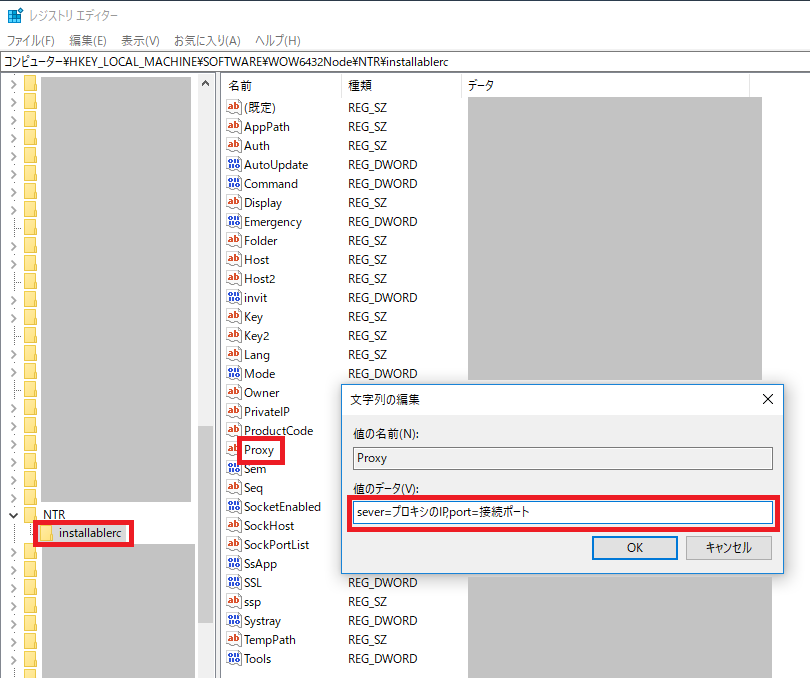Open the ヘルプ(H) menu
Screen dimensions: 810x678
[277, 40]
